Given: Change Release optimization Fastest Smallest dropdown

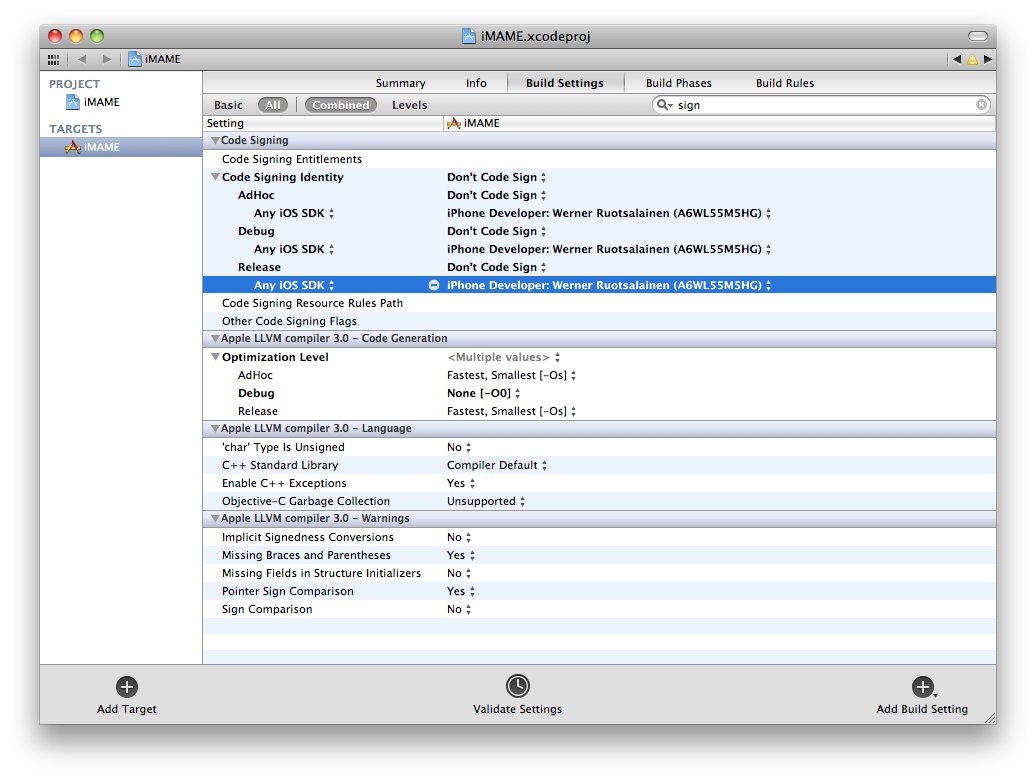Looking at the screenshot, I should pos(511,411).
